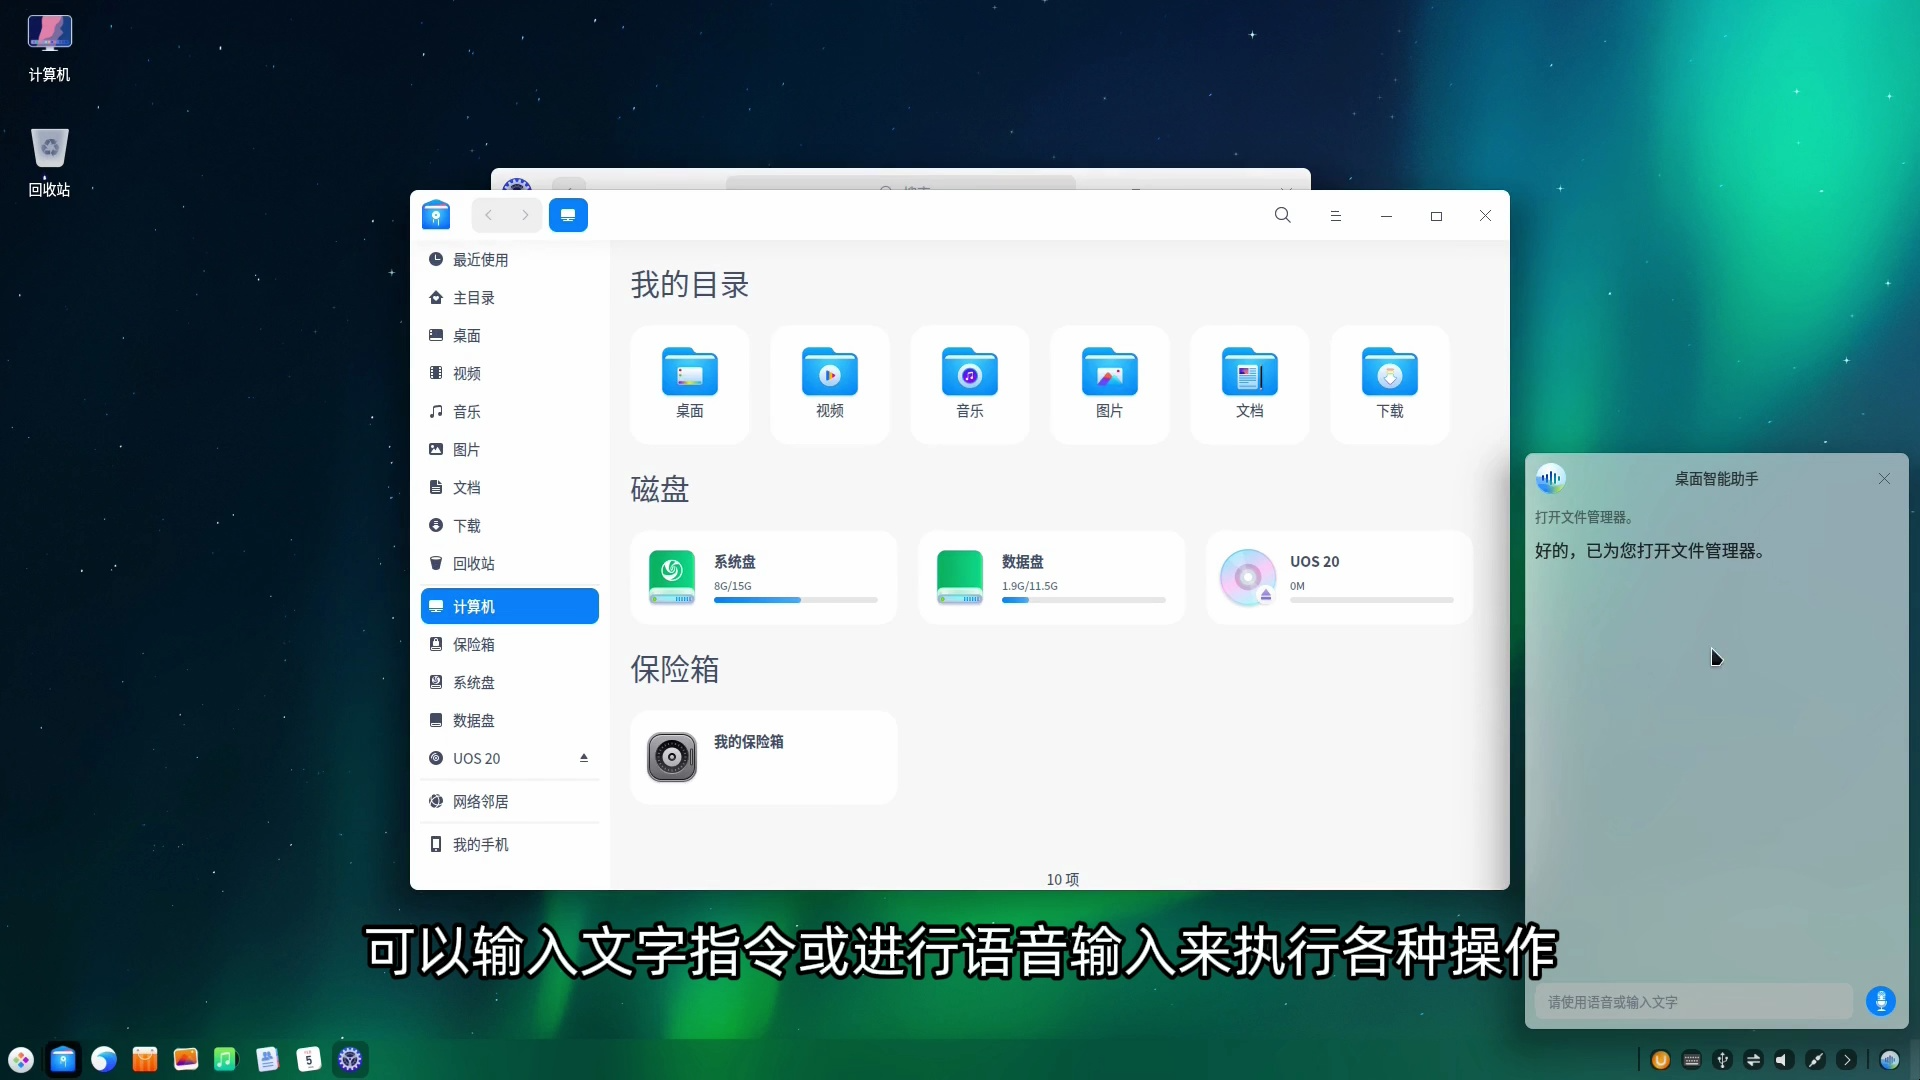Open the launcher in the dock
The height and width of the screenshot is (1080, 1920).
point(21,1059)
